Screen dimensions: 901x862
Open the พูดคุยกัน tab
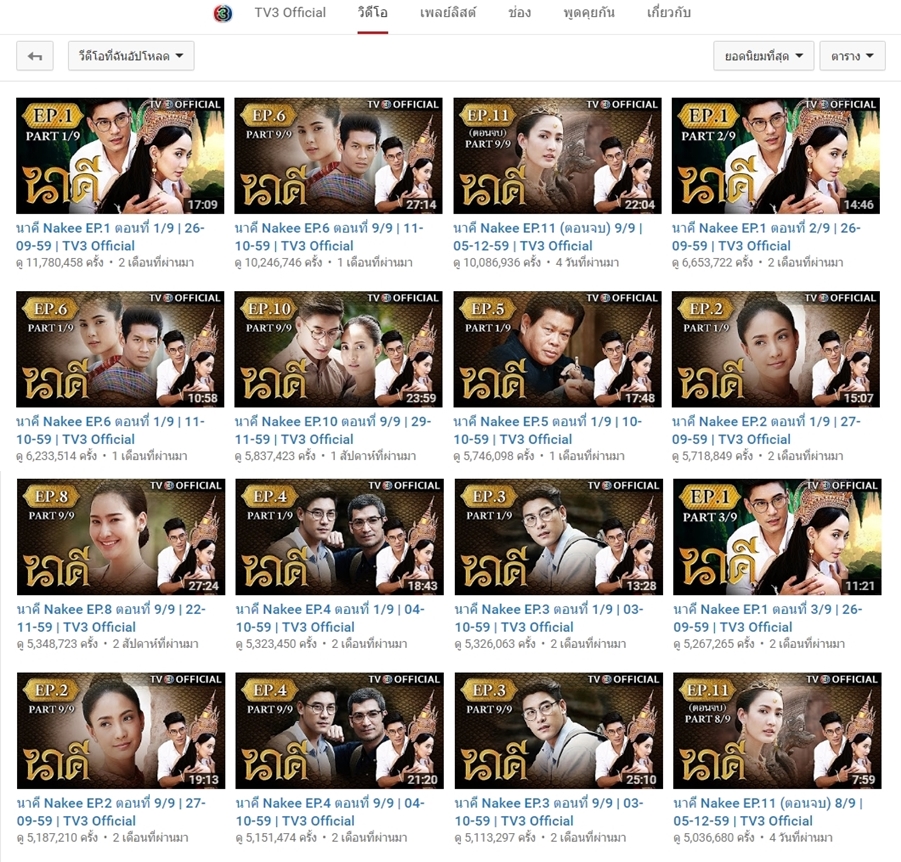pos(589,13)
